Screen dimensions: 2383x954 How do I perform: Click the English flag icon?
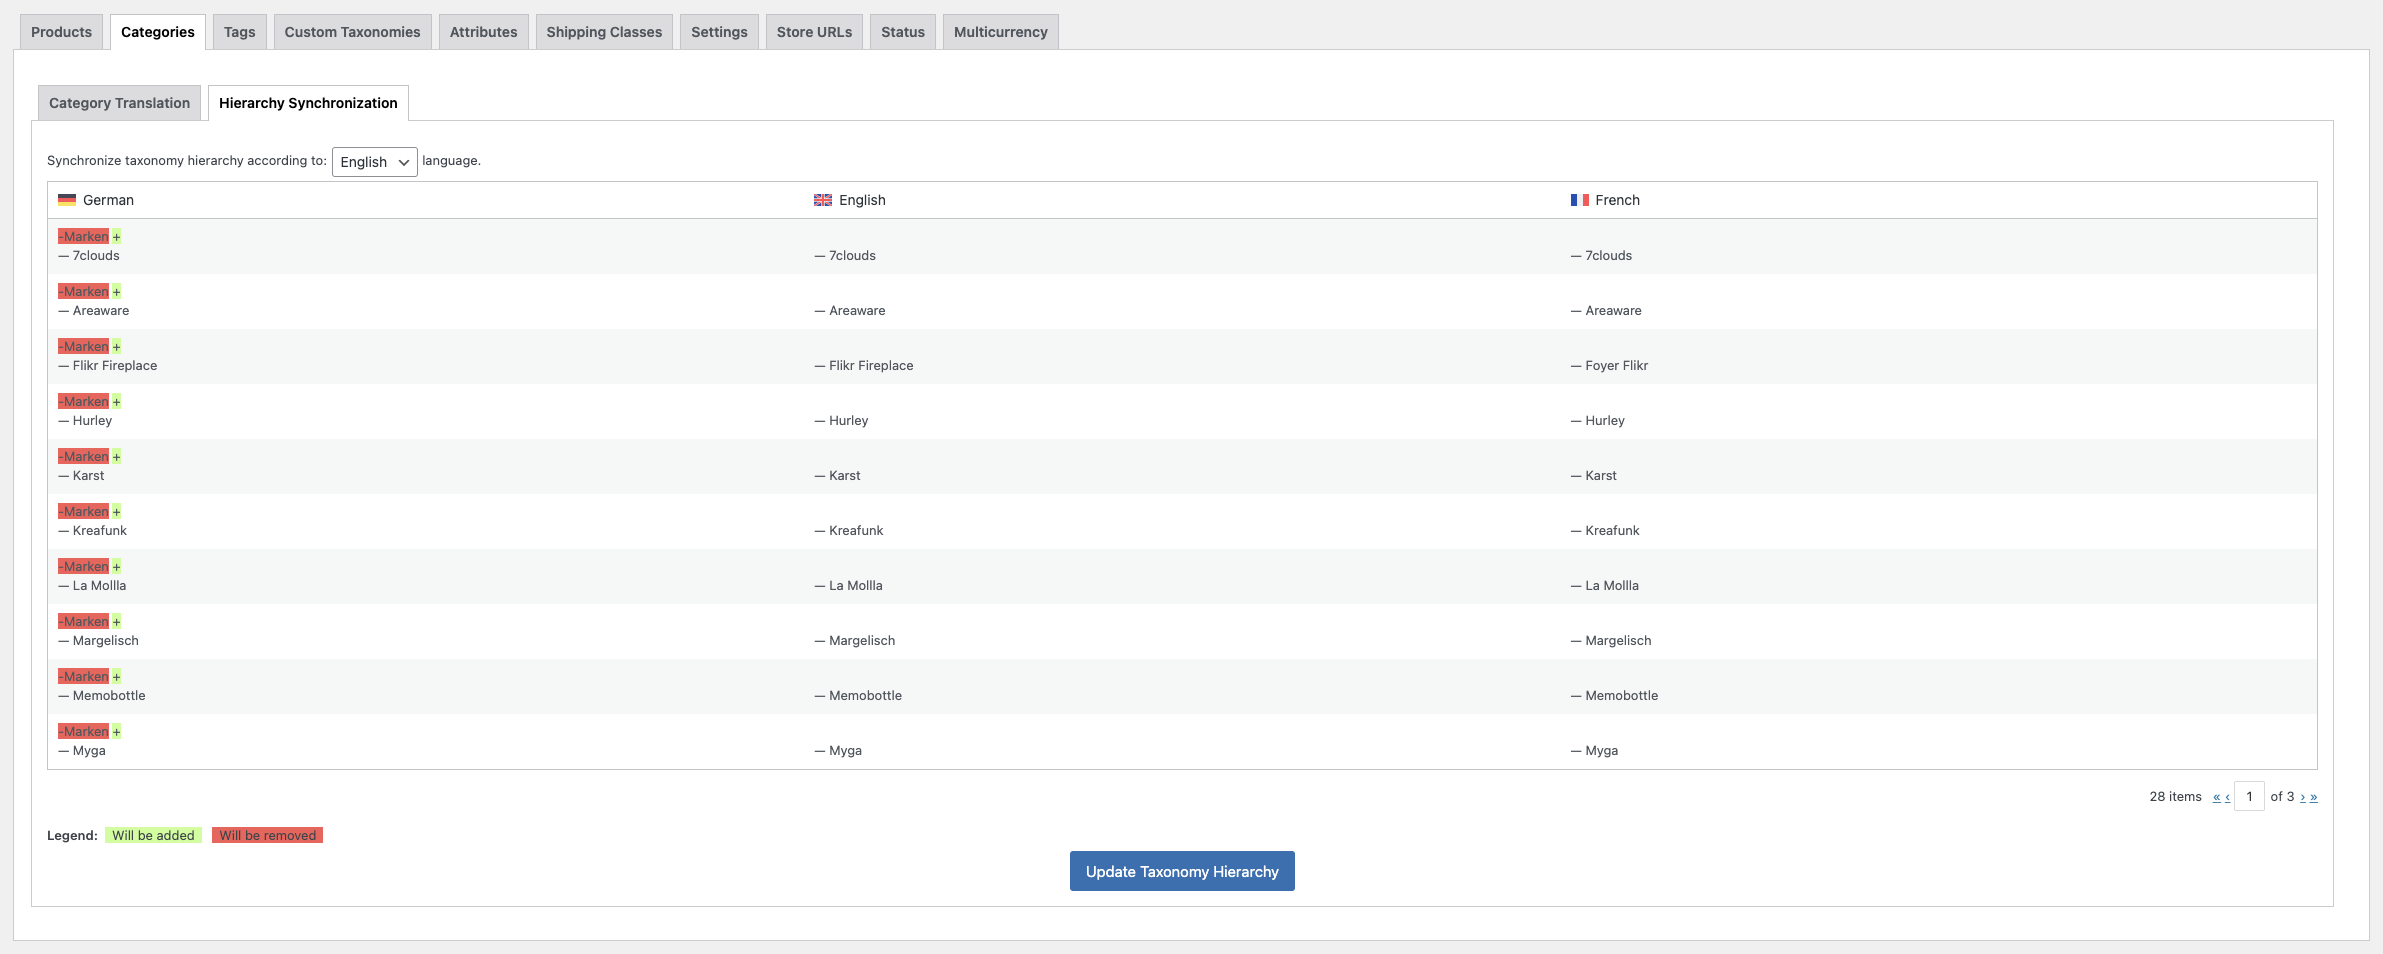(823, 200)
